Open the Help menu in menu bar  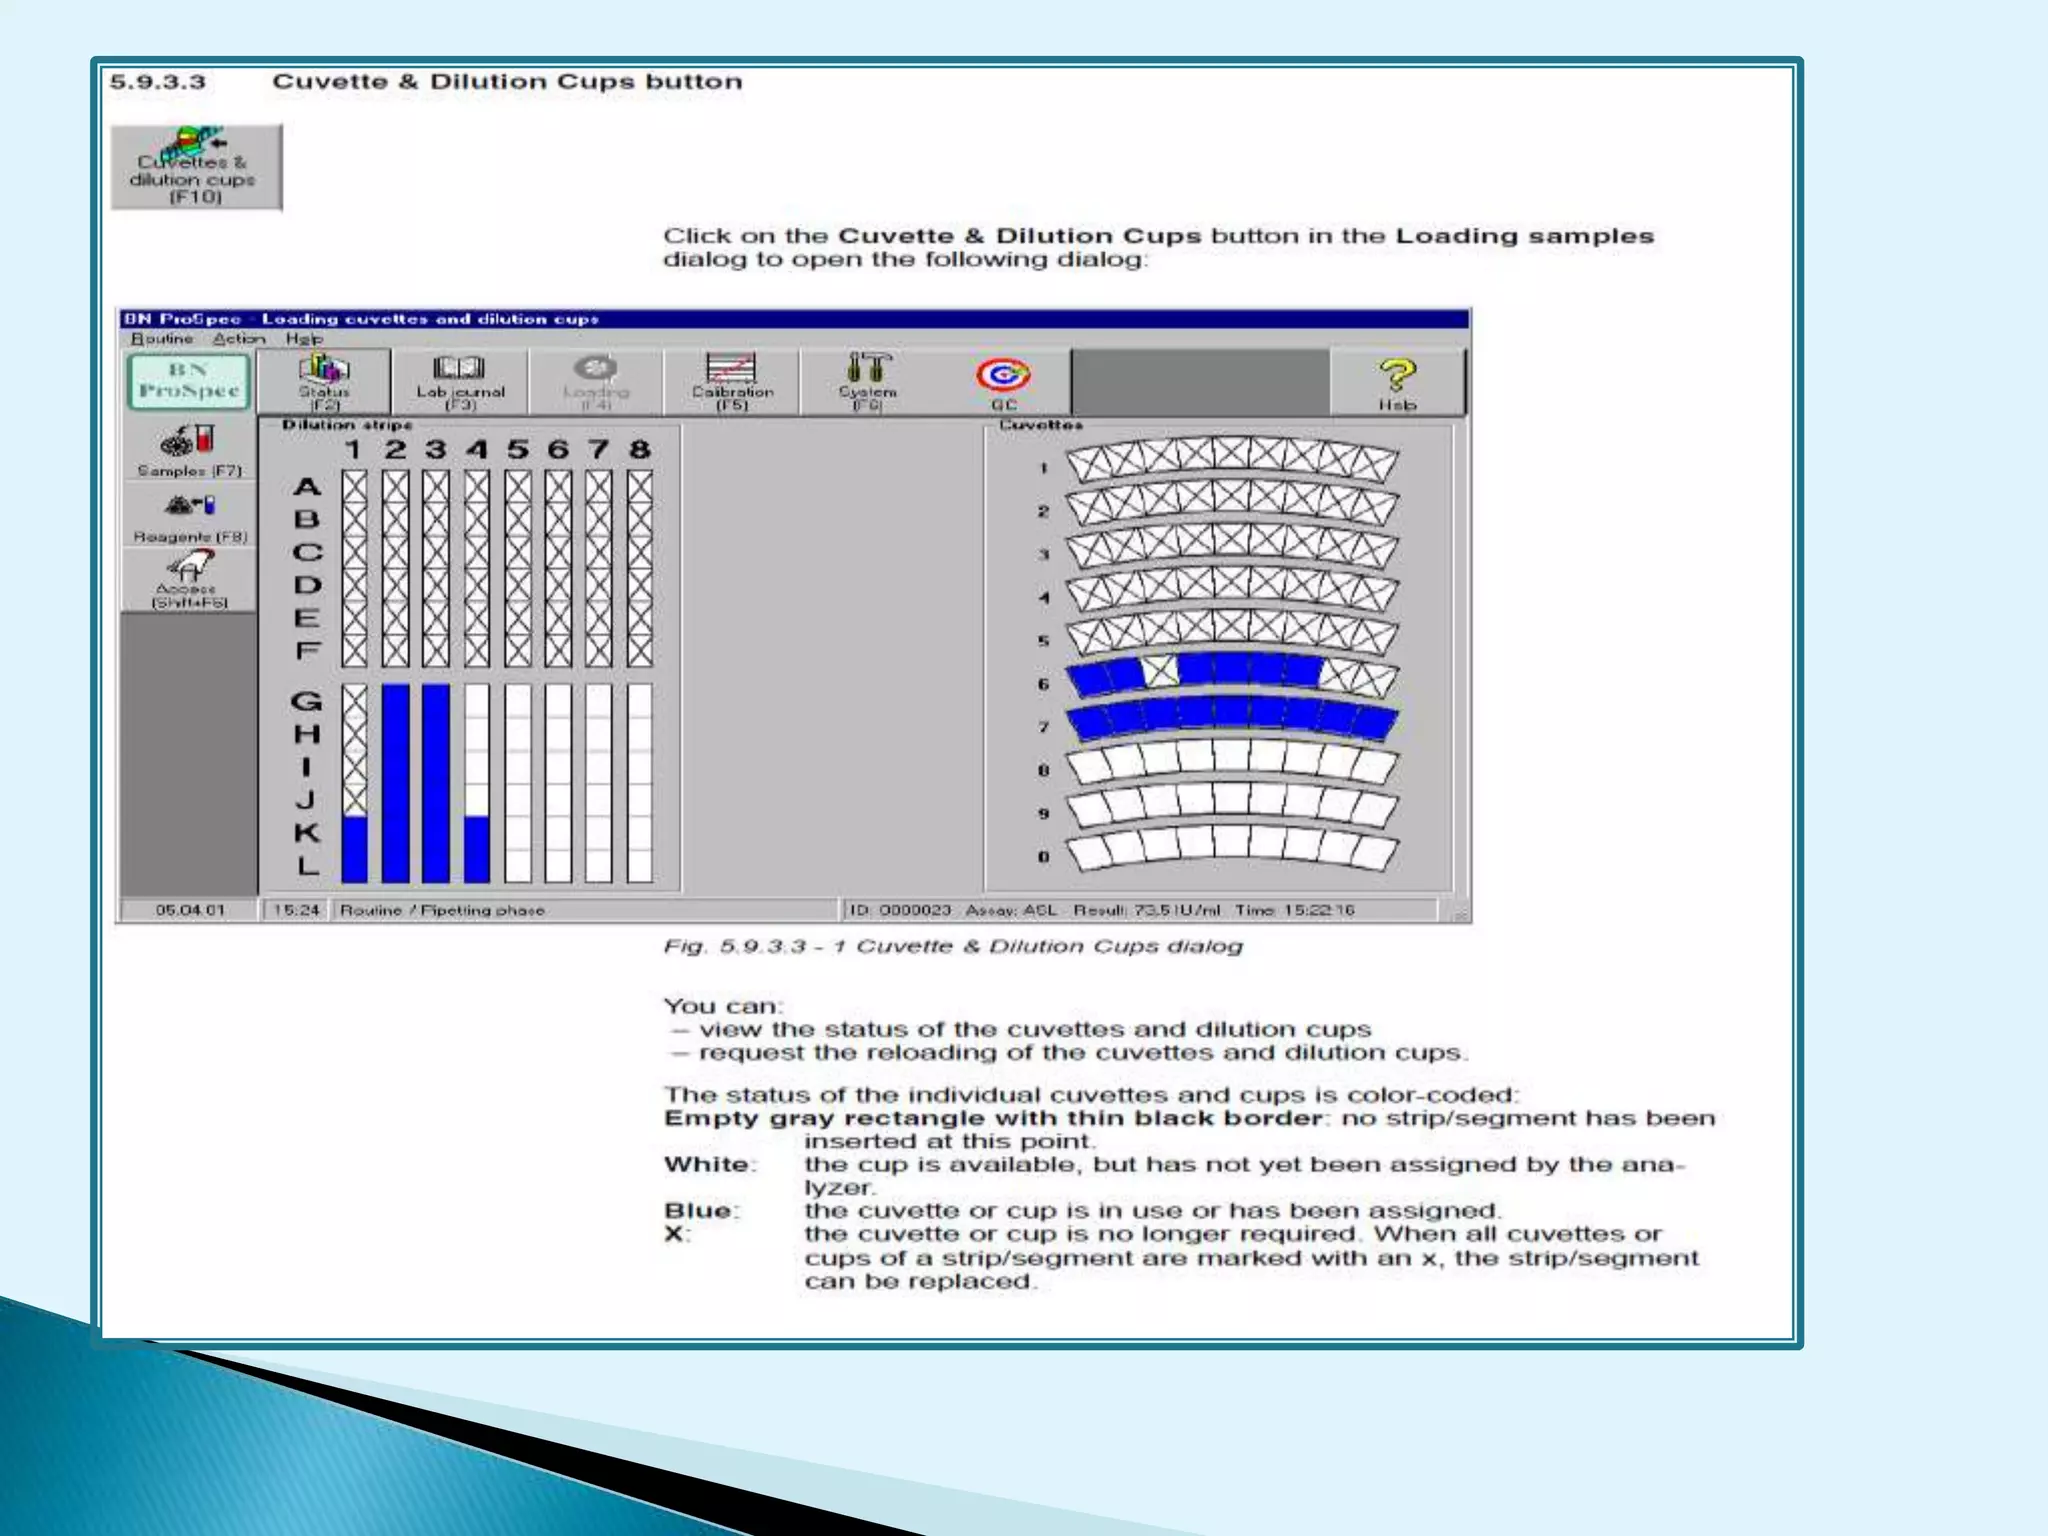[304, 339]
